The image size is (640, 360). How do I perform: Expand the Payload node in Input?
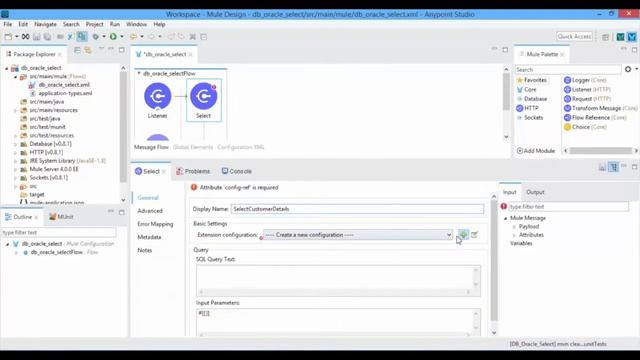coord(514,227)
